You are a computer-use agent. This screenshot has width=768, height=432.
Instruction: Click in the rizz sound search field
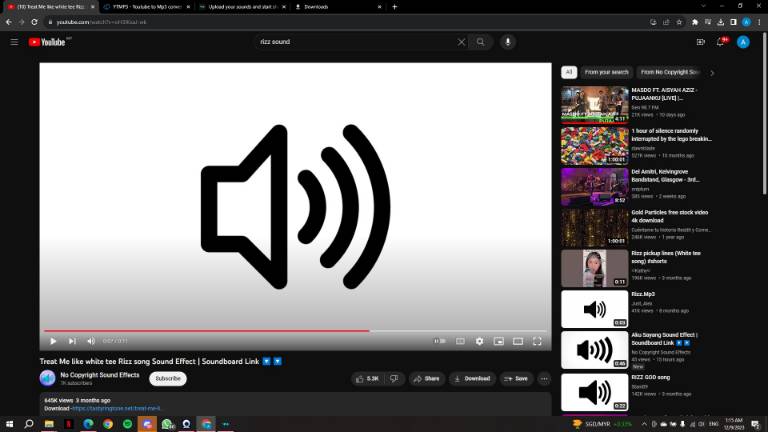pyautogui.click(x=355, y=42)
